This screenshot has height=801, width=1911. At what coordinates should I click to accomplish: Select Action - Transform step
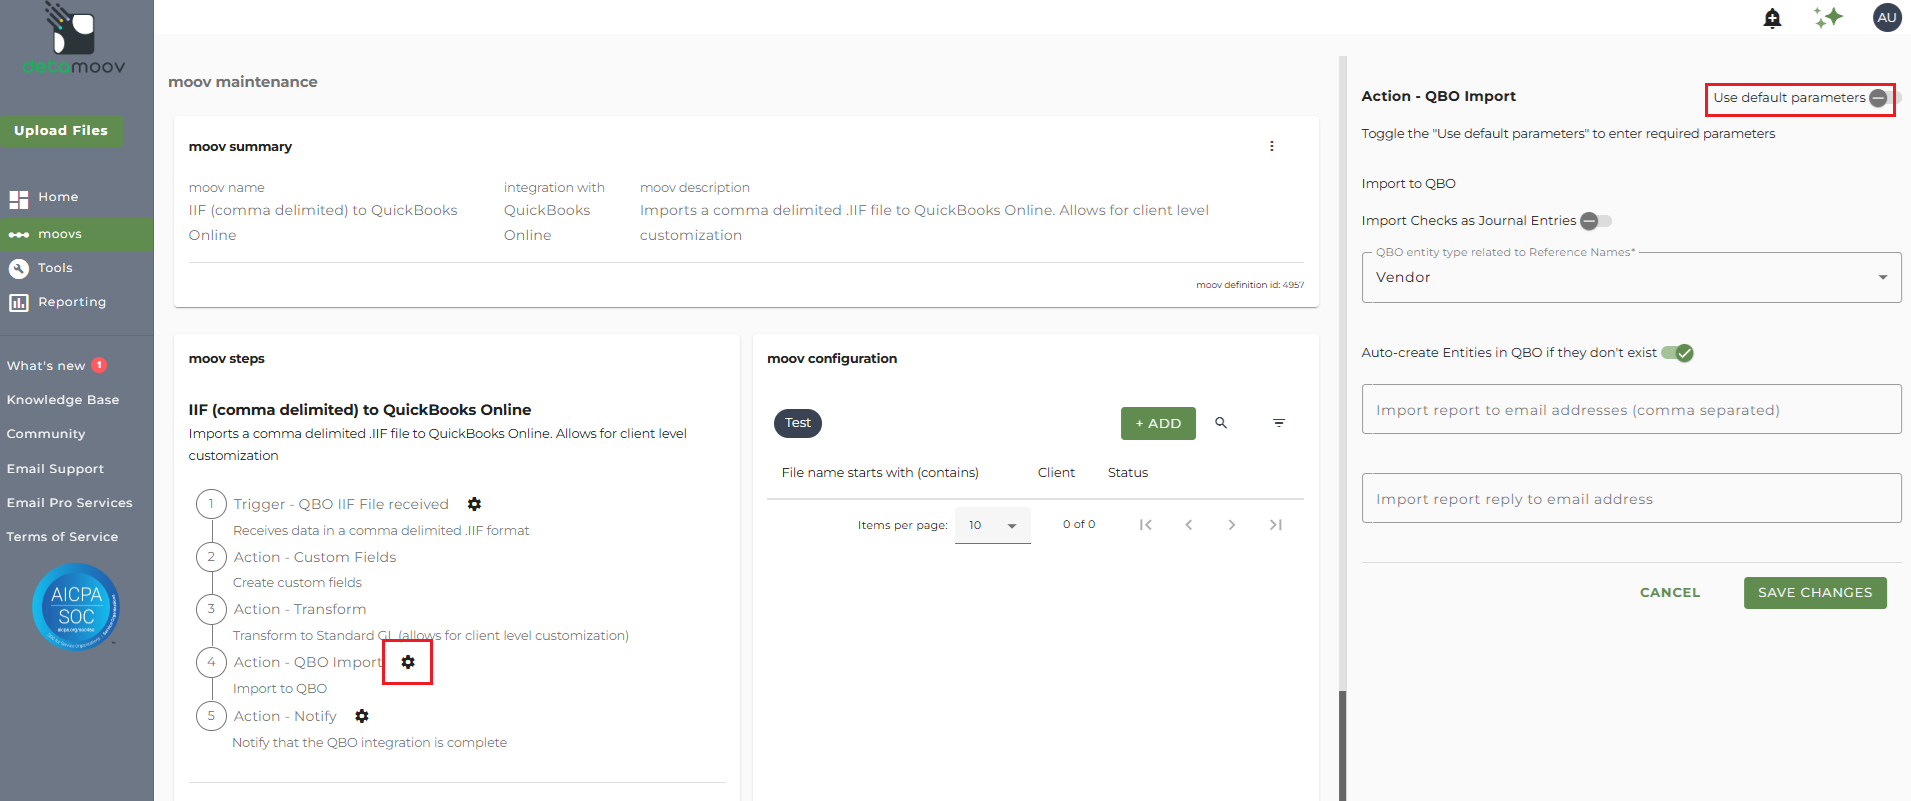pos(300,609)
